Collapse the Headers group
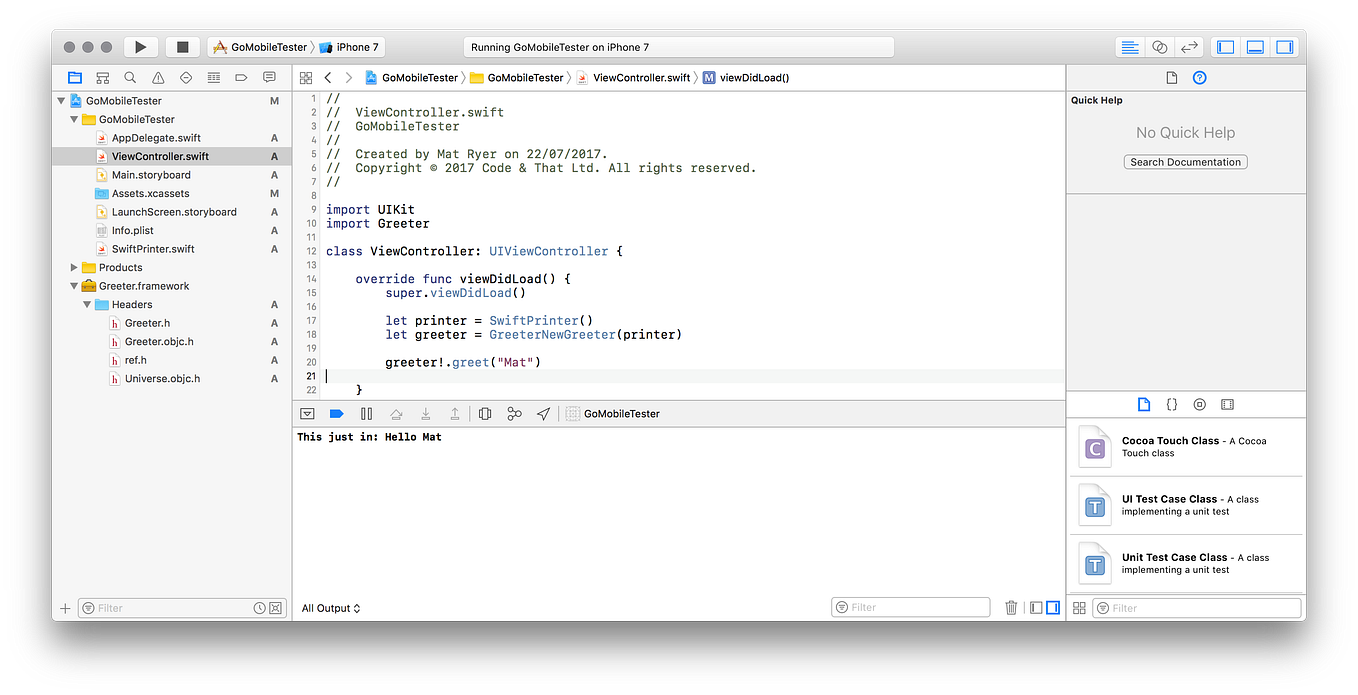1358x695 pixels. (x=87, y=304)
